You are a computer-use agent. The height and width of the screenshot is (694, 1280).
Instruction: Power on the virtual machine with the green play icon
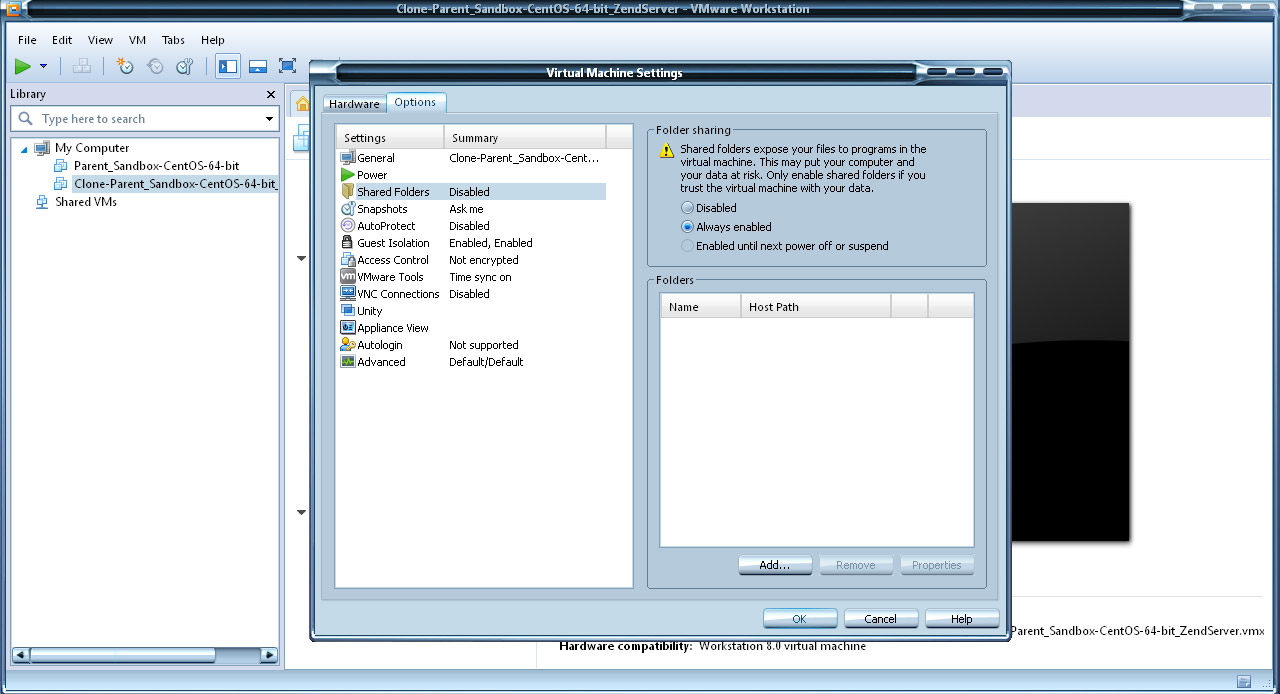(23, 67)
